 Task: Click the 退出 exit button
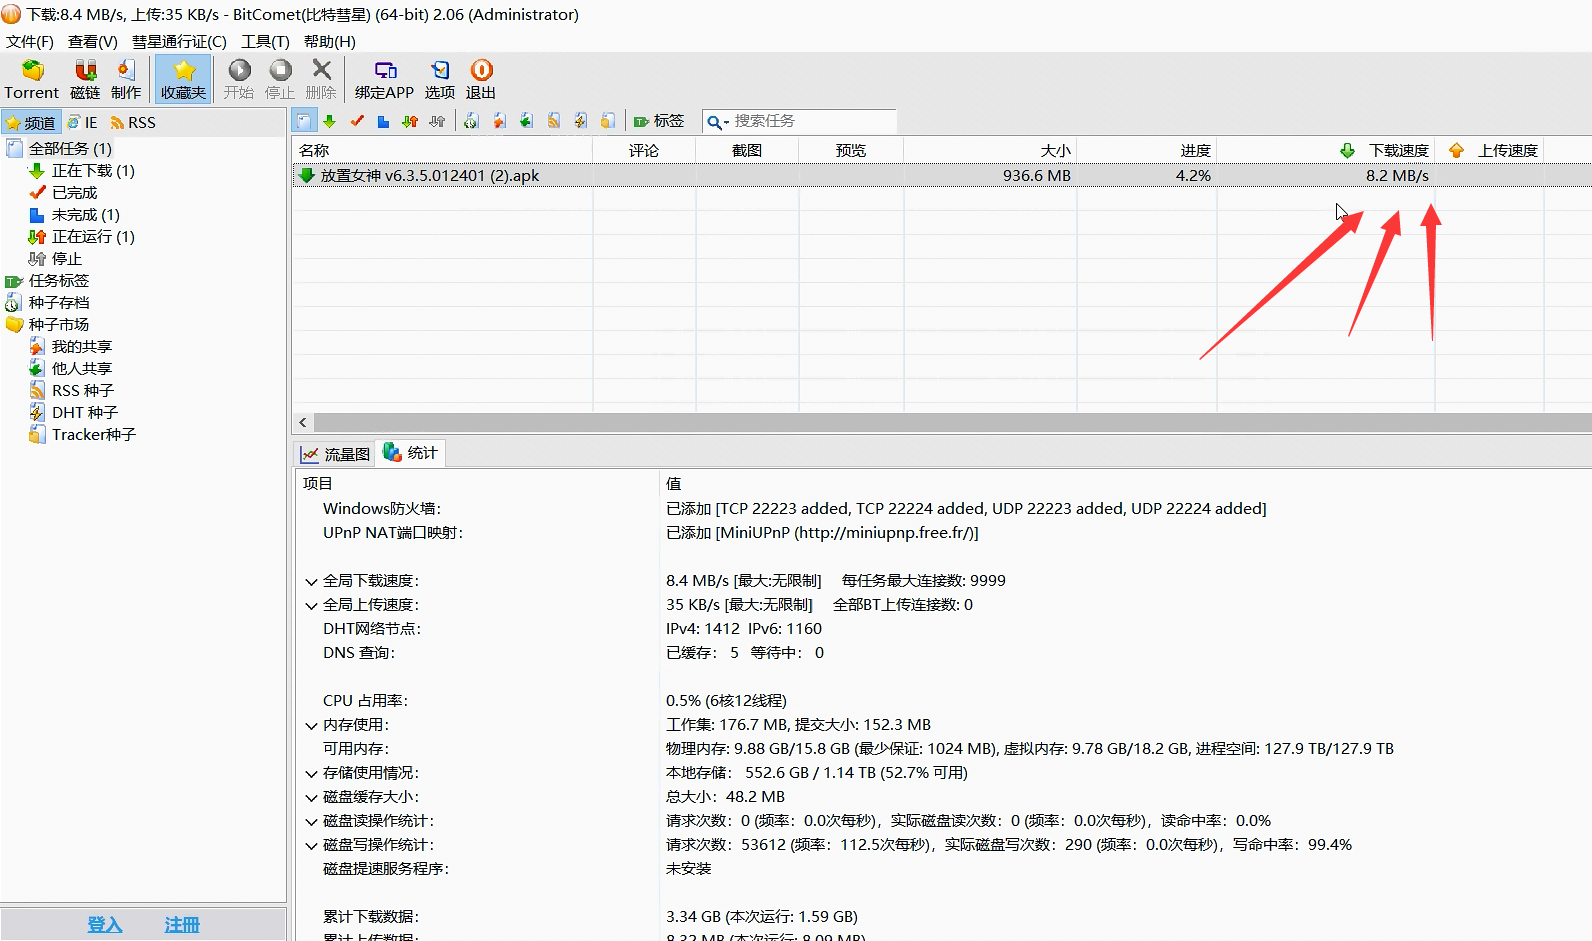click(x=481, y=79)
